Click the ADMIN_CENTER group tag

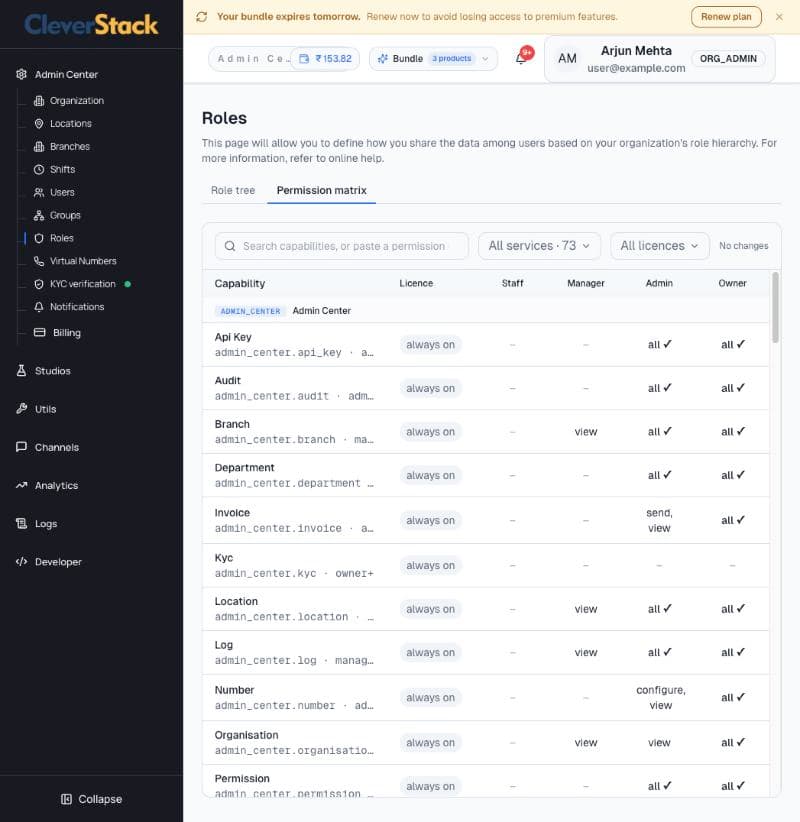click(x=250, y=311)
